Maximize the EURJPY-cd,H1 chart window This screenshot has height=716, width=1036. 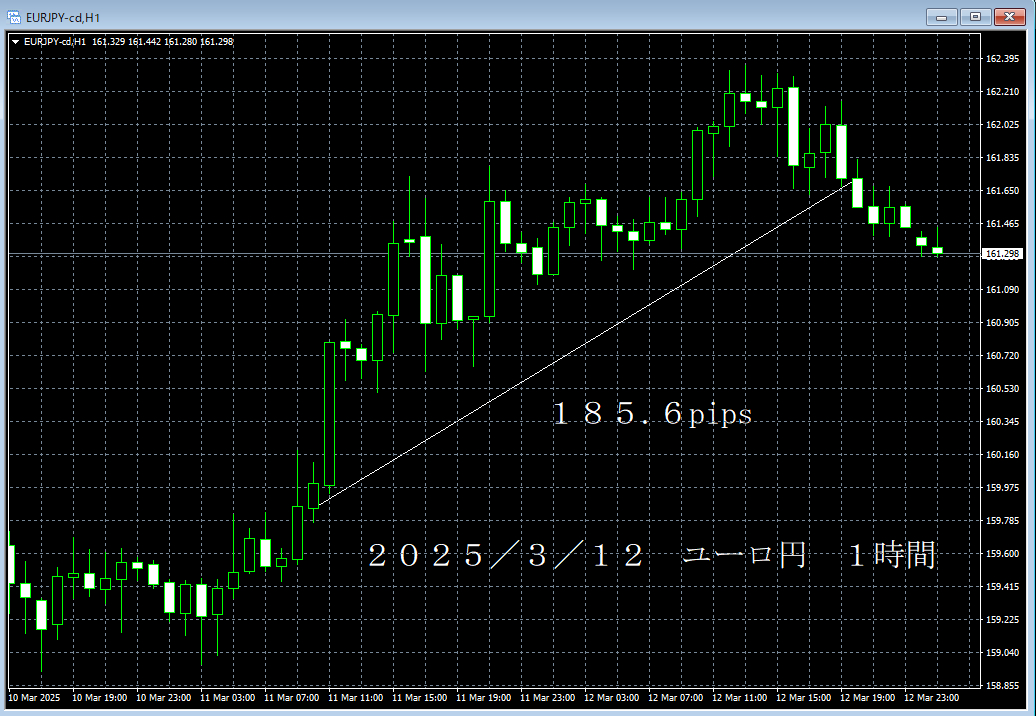[975, 17]
